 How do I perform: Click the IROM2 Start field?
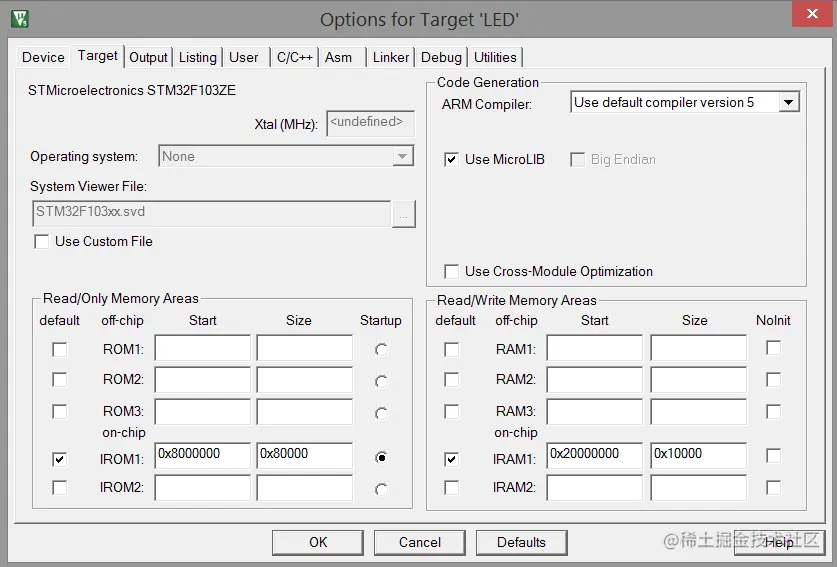point(203,487)
